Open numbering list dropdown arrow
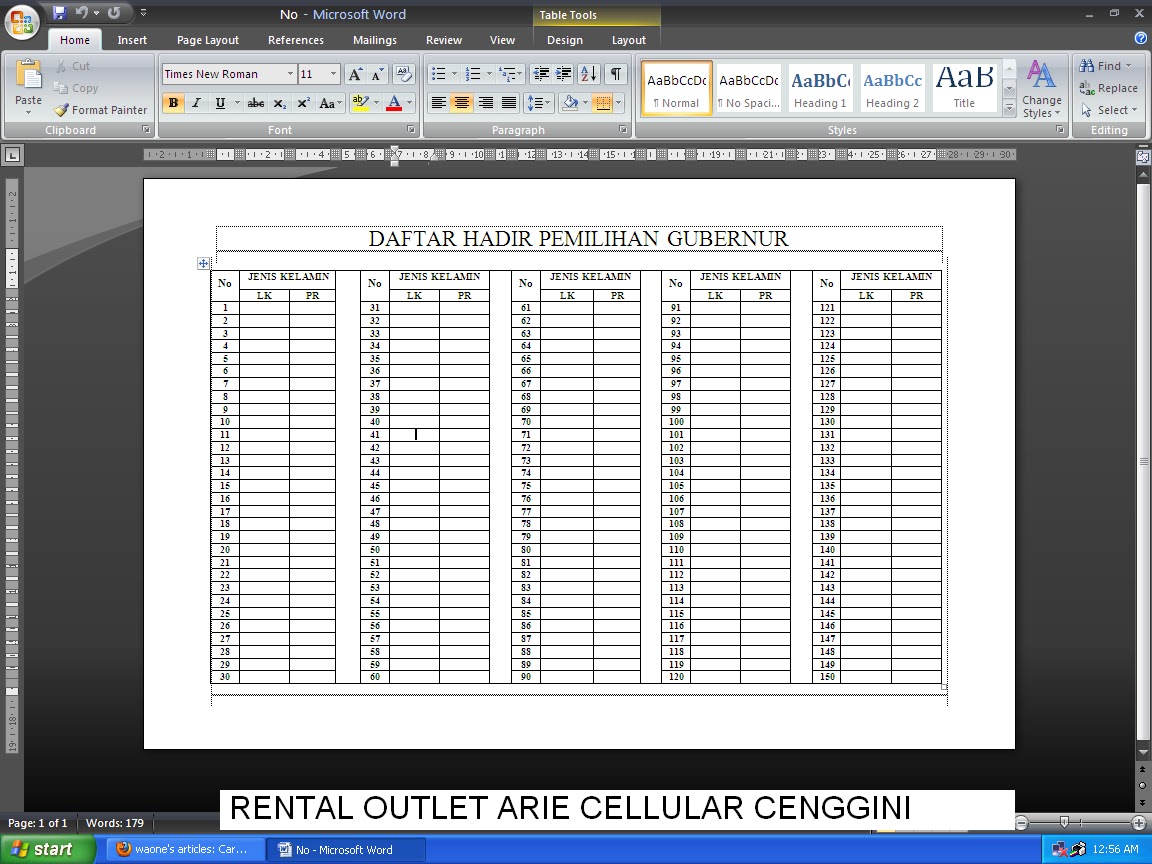 pyautogui.click(x=489, y=74)
